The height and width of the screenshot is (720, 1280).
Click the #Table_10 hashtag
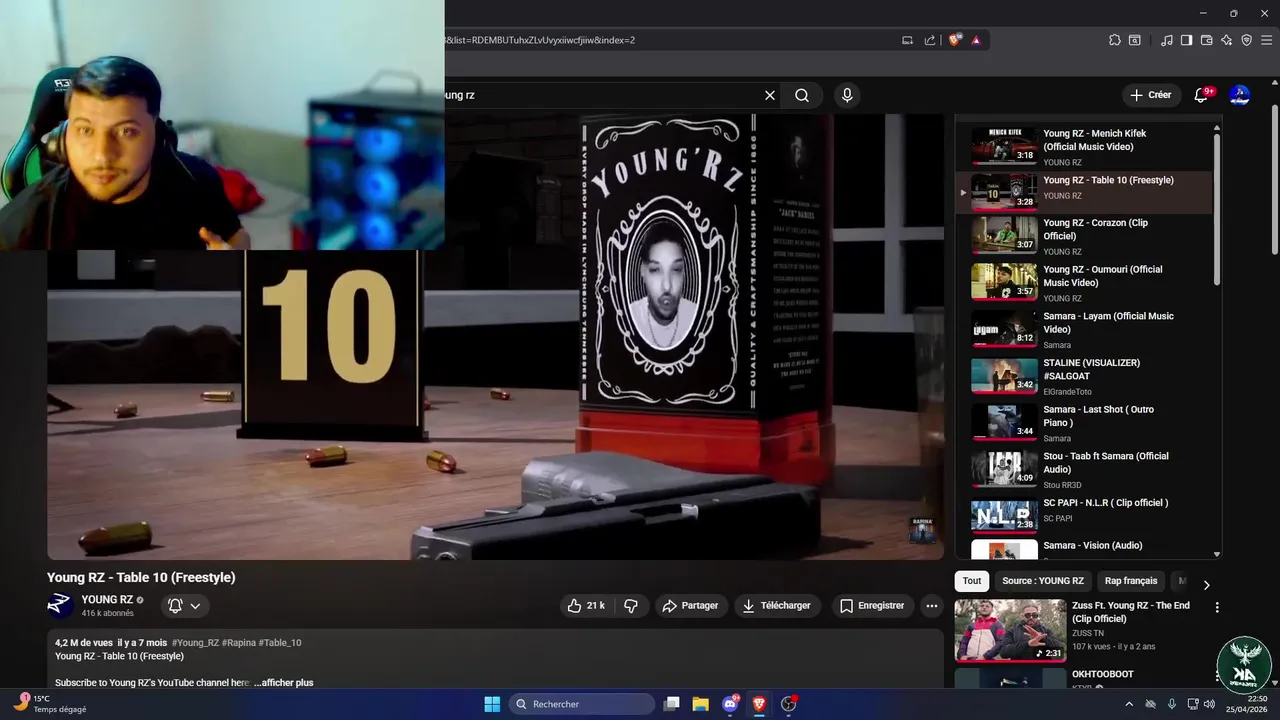point(280,643)
